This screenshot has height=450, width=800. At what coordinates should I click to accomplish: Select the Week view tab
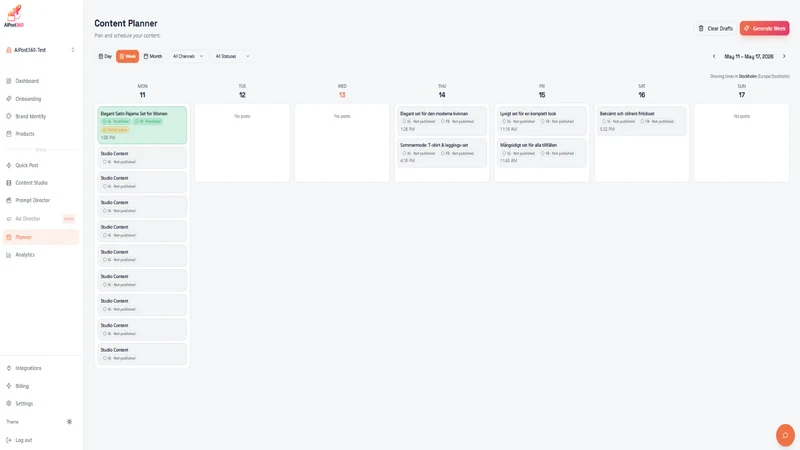128,57
